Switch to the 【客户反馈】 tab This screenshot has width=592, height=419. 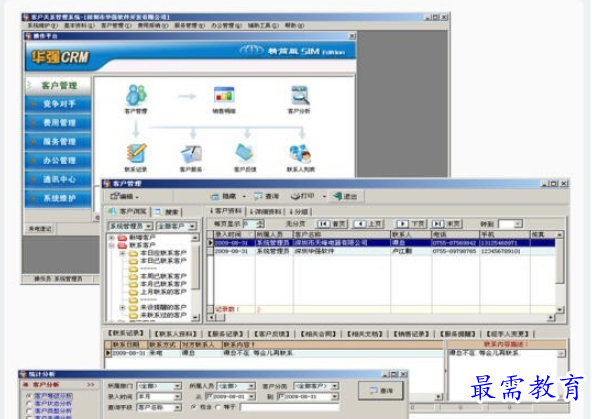tap(271, 334)
